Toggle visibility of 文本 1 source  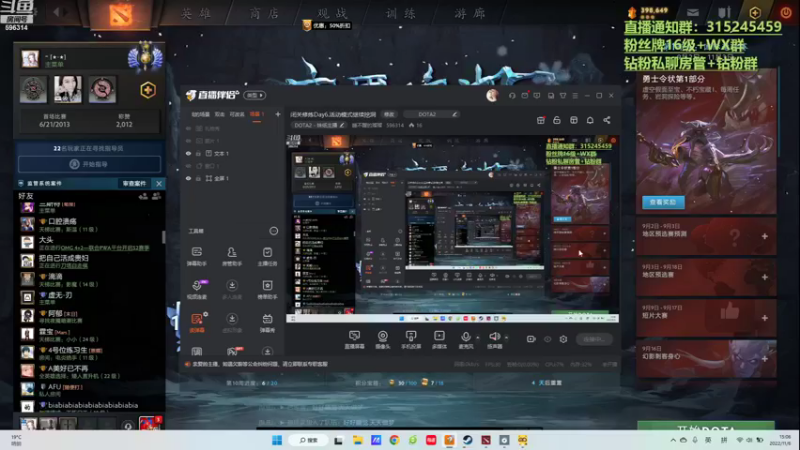(188, 154)
